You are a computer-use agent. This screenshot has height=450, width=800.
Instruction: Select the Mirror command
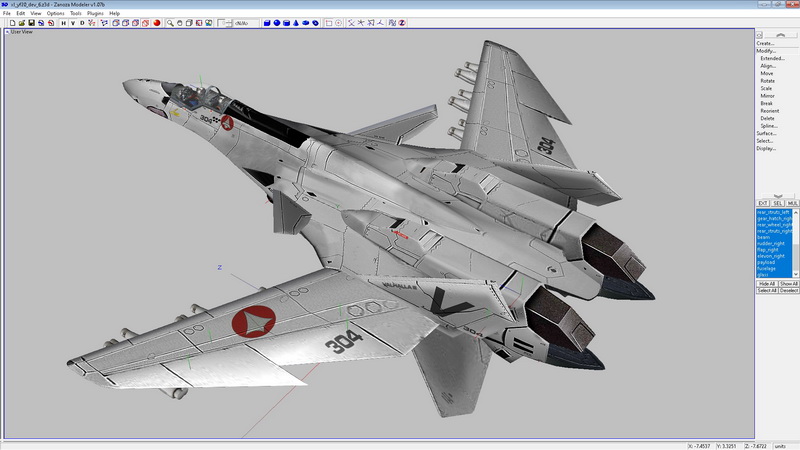767,96
